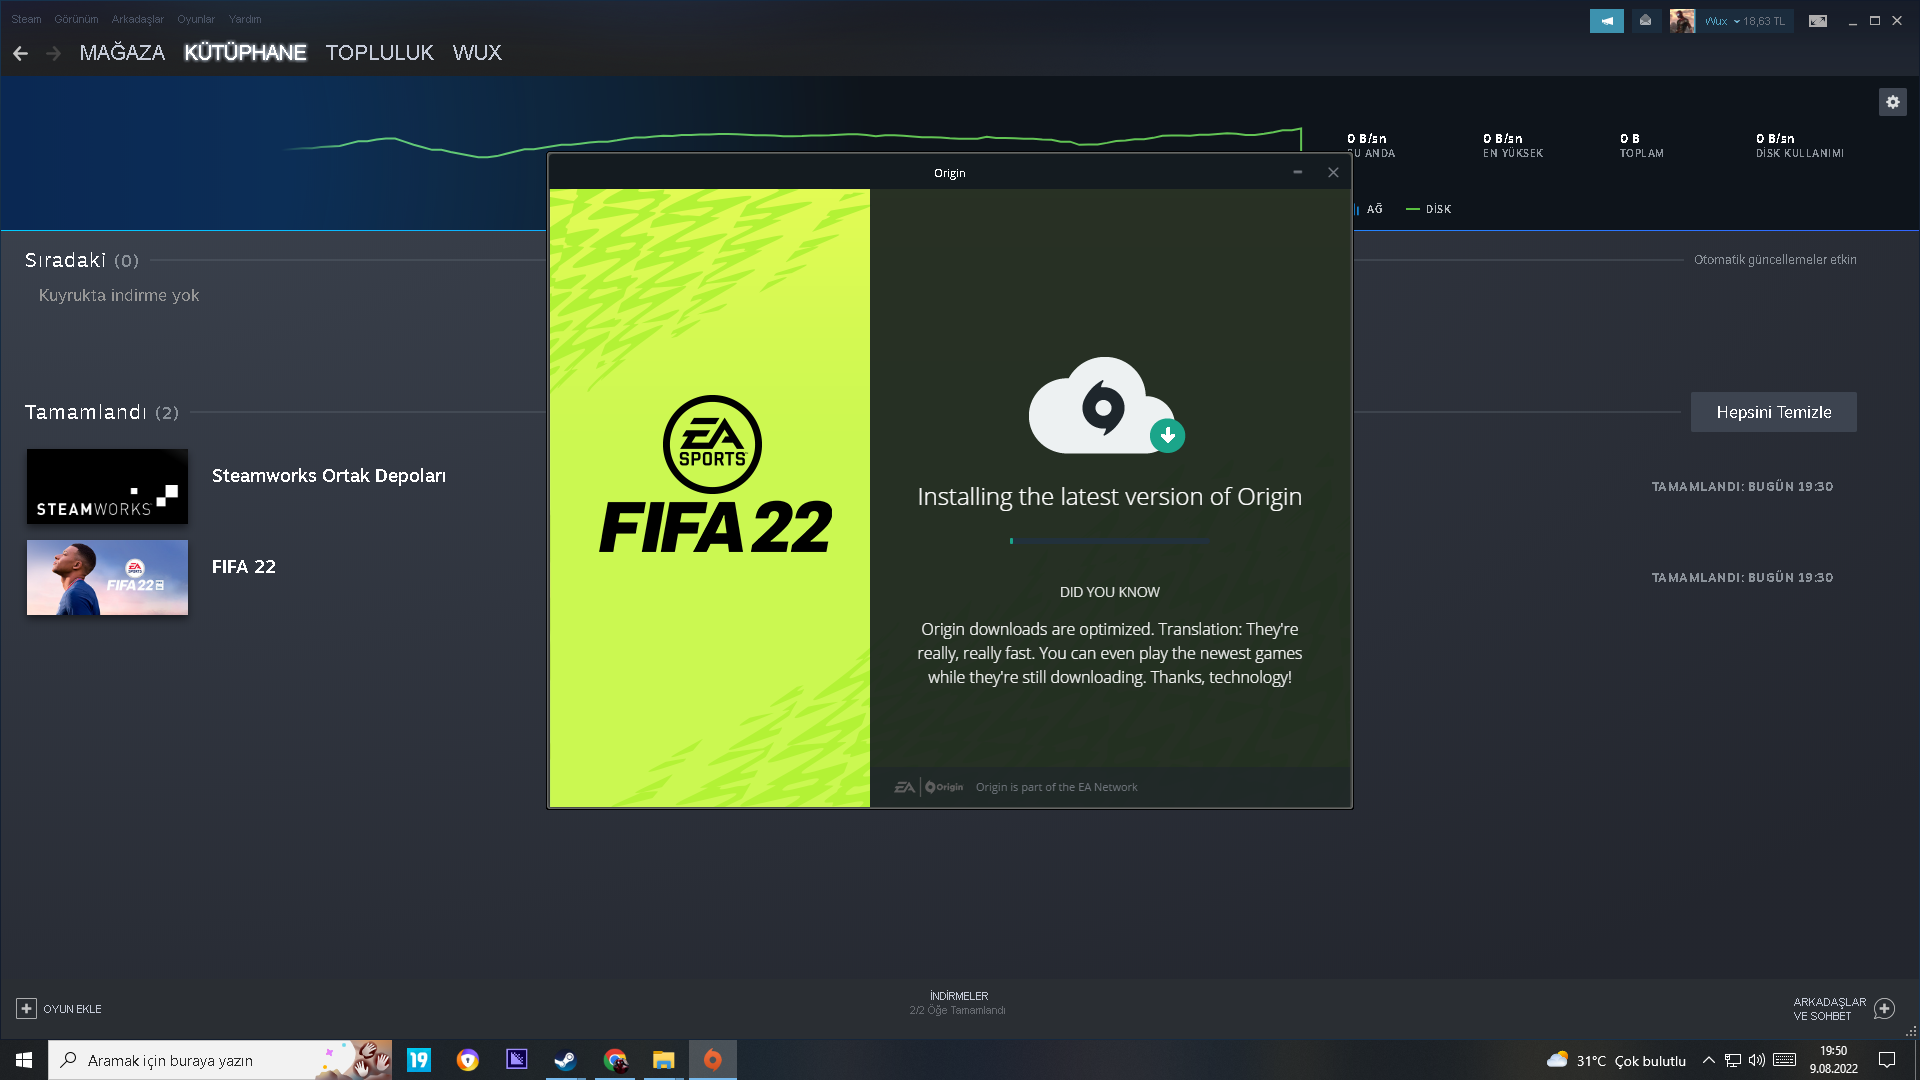
Task: Click the Hepsini Temizle button
Action: [x=1773, y=412]
